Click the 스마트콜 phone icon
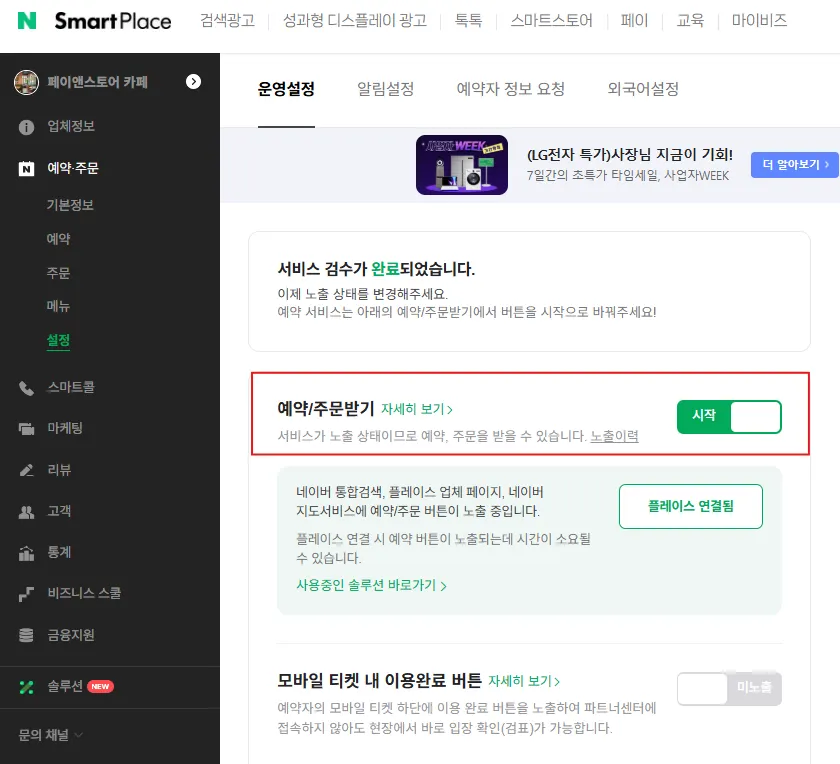 click(26, 388)
